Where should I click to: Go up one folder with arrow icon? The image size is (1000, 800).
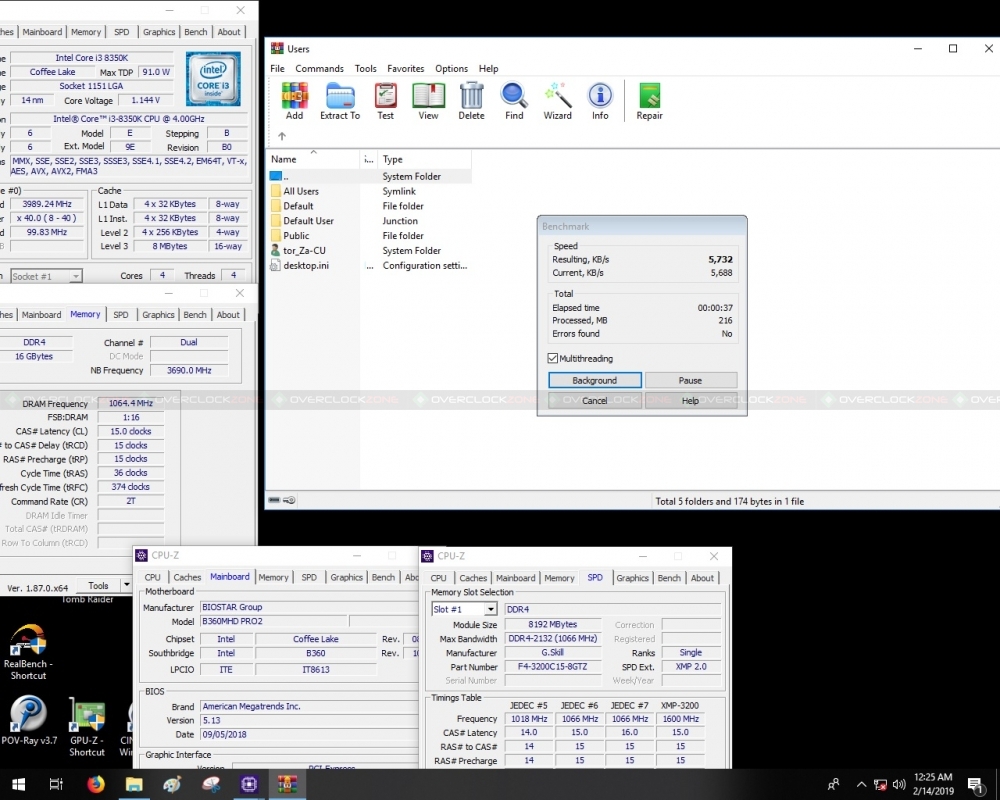[x=282, y=136]
